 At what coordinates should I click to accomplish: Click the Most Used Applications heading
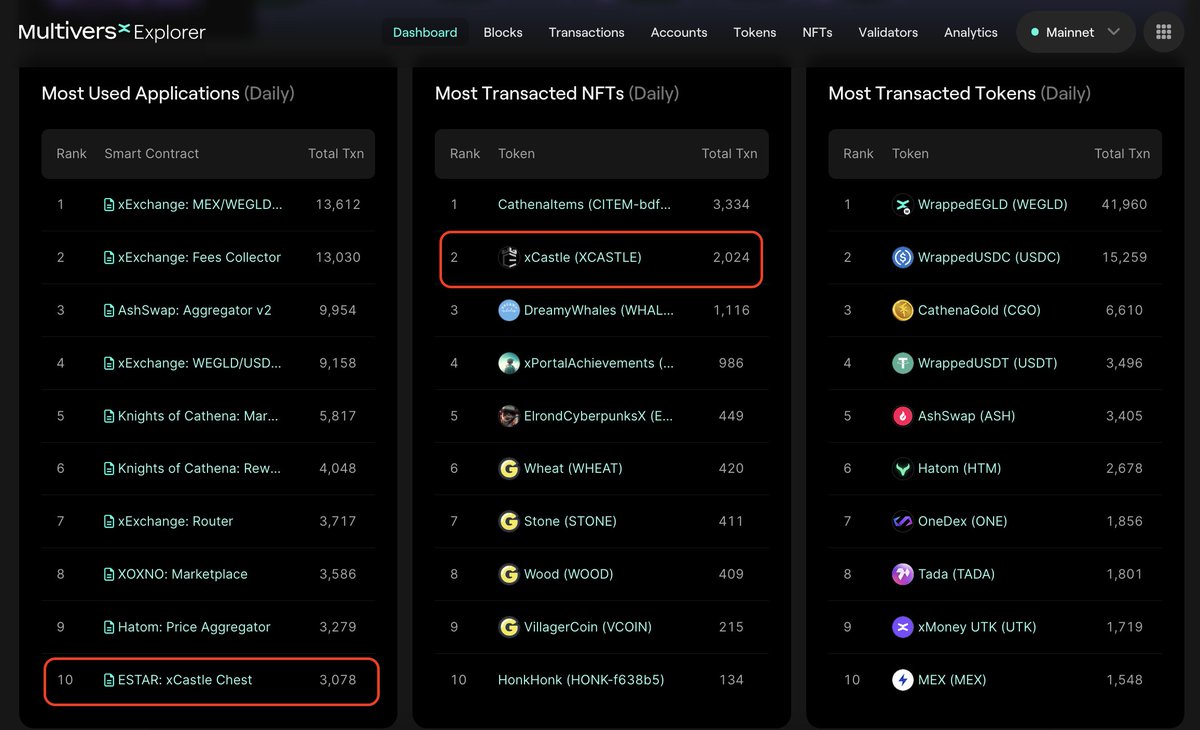(x=168, y=93)
